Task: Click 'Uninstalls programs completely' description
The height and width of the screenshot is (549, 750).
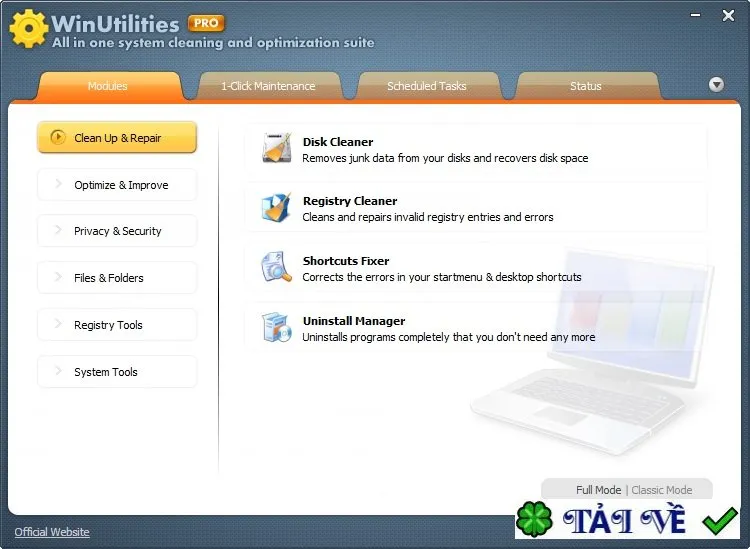Action: click(x=449, y=337)
